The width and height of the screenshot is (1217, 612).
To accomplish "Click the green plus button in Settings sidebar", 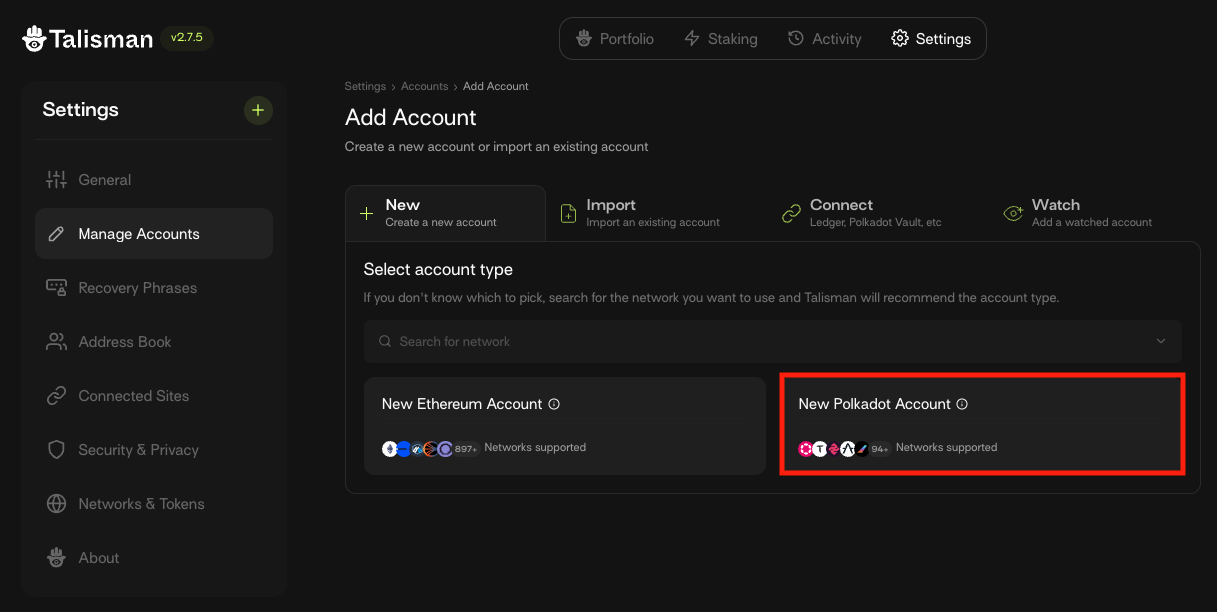I will click(258, 110).
